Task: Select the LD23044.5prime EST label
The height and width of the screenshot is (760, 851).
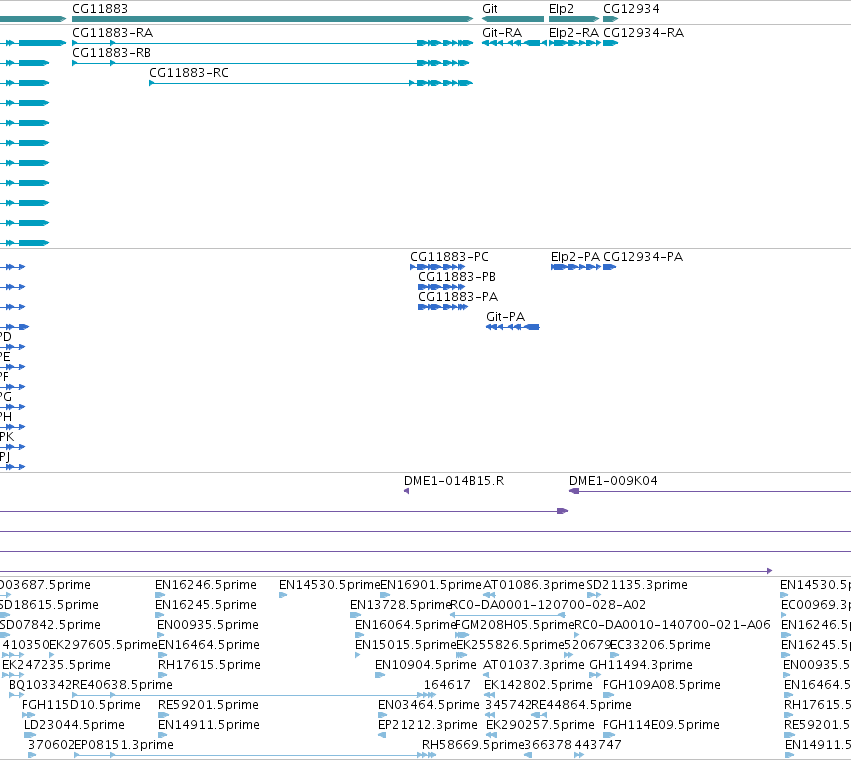Action: [74, 725]
